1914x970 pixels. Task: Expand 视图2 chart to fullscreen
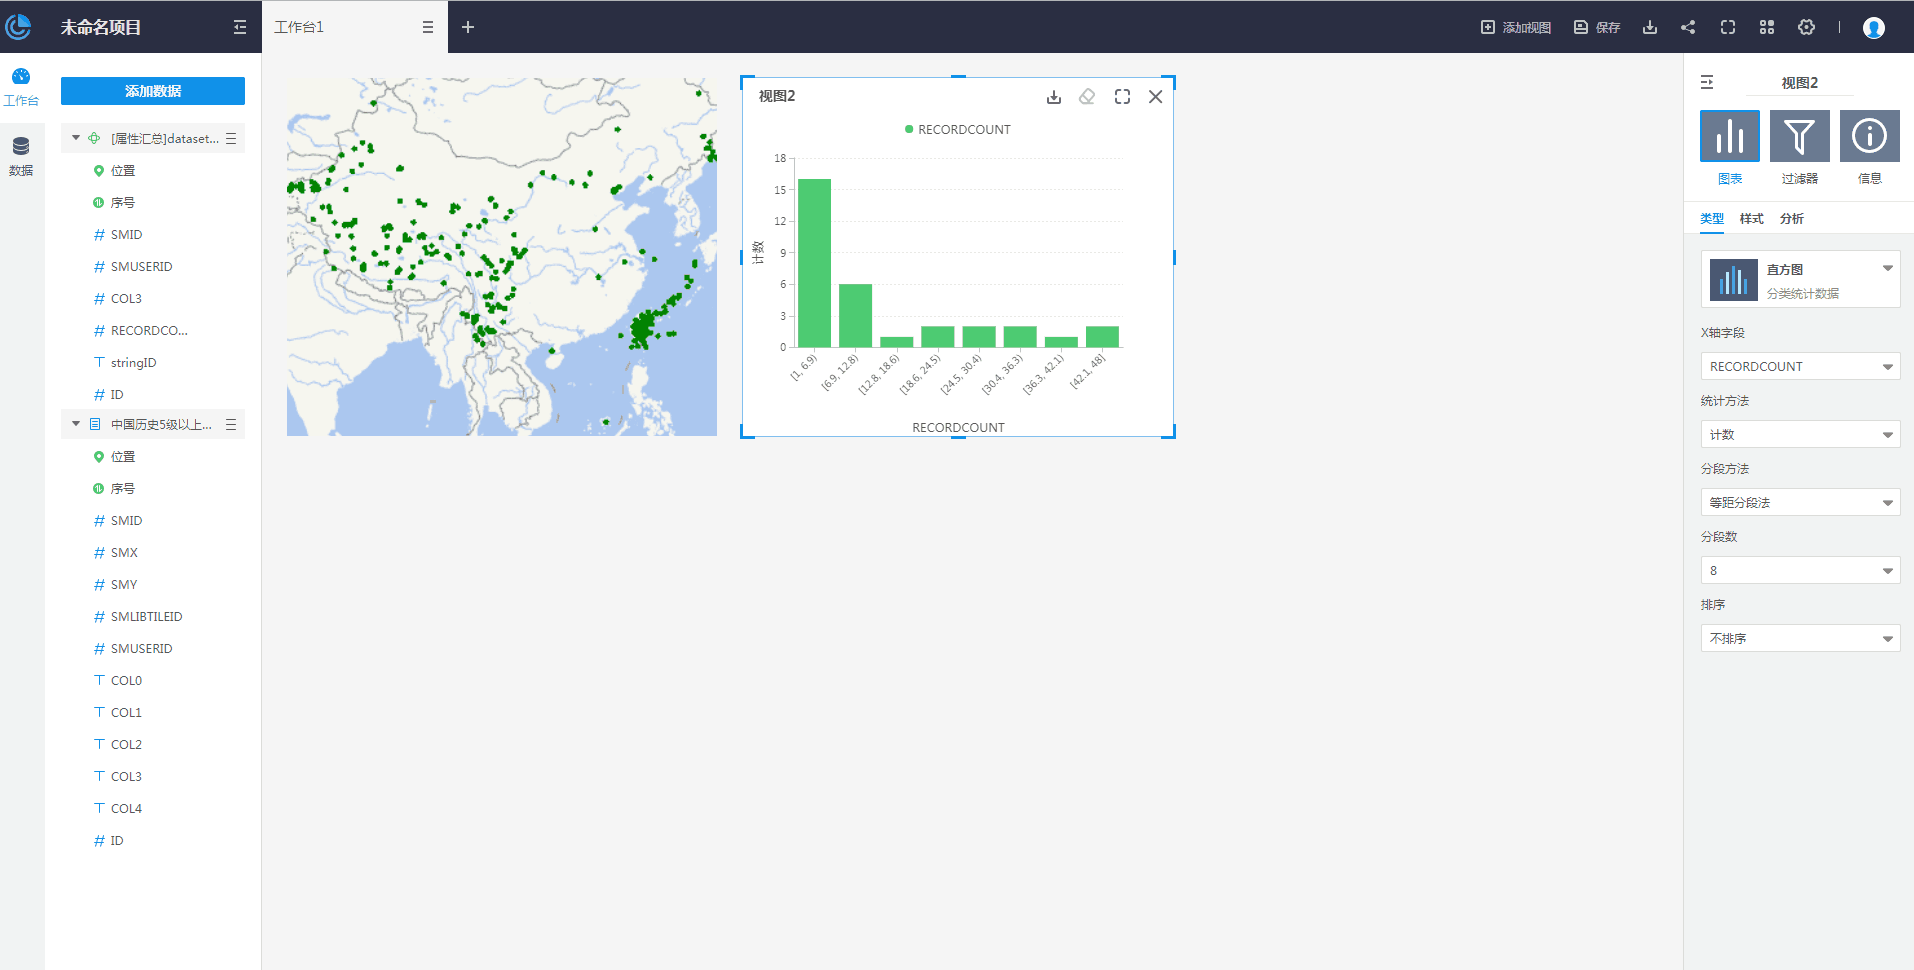pos(1122,97)
